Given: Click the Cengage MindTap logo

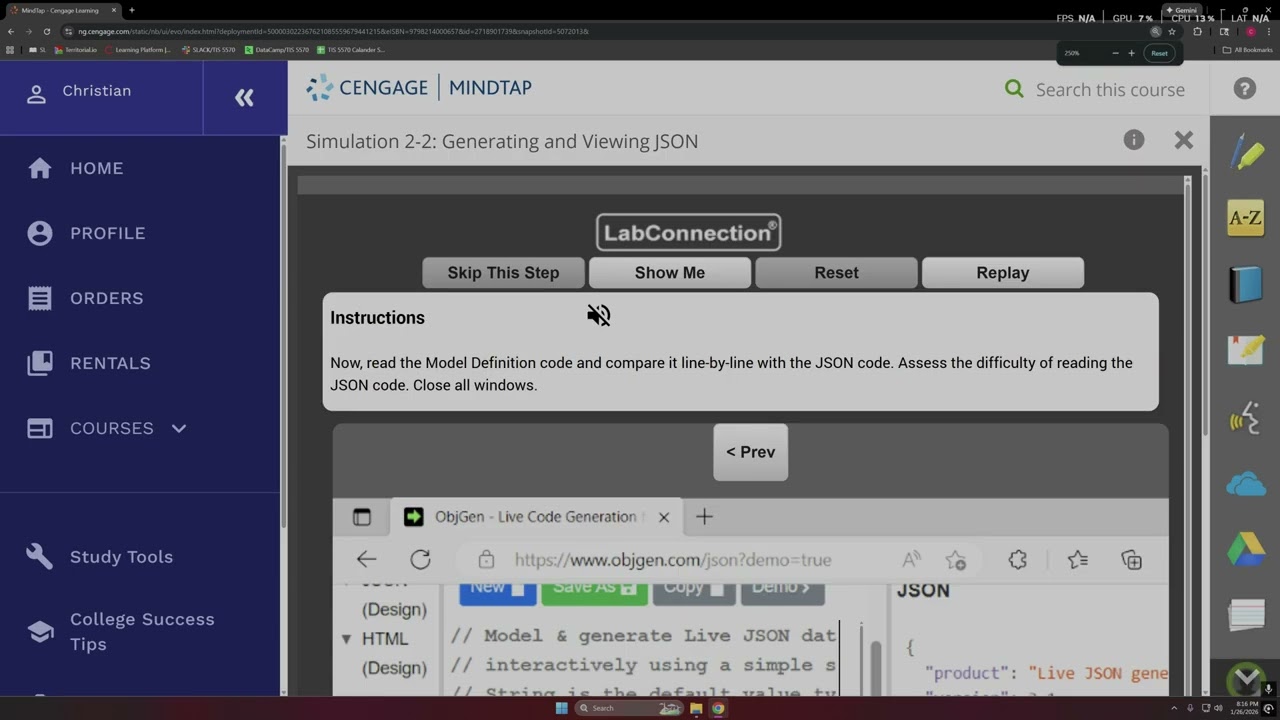Looking at the screenshot, I should 419,88.
